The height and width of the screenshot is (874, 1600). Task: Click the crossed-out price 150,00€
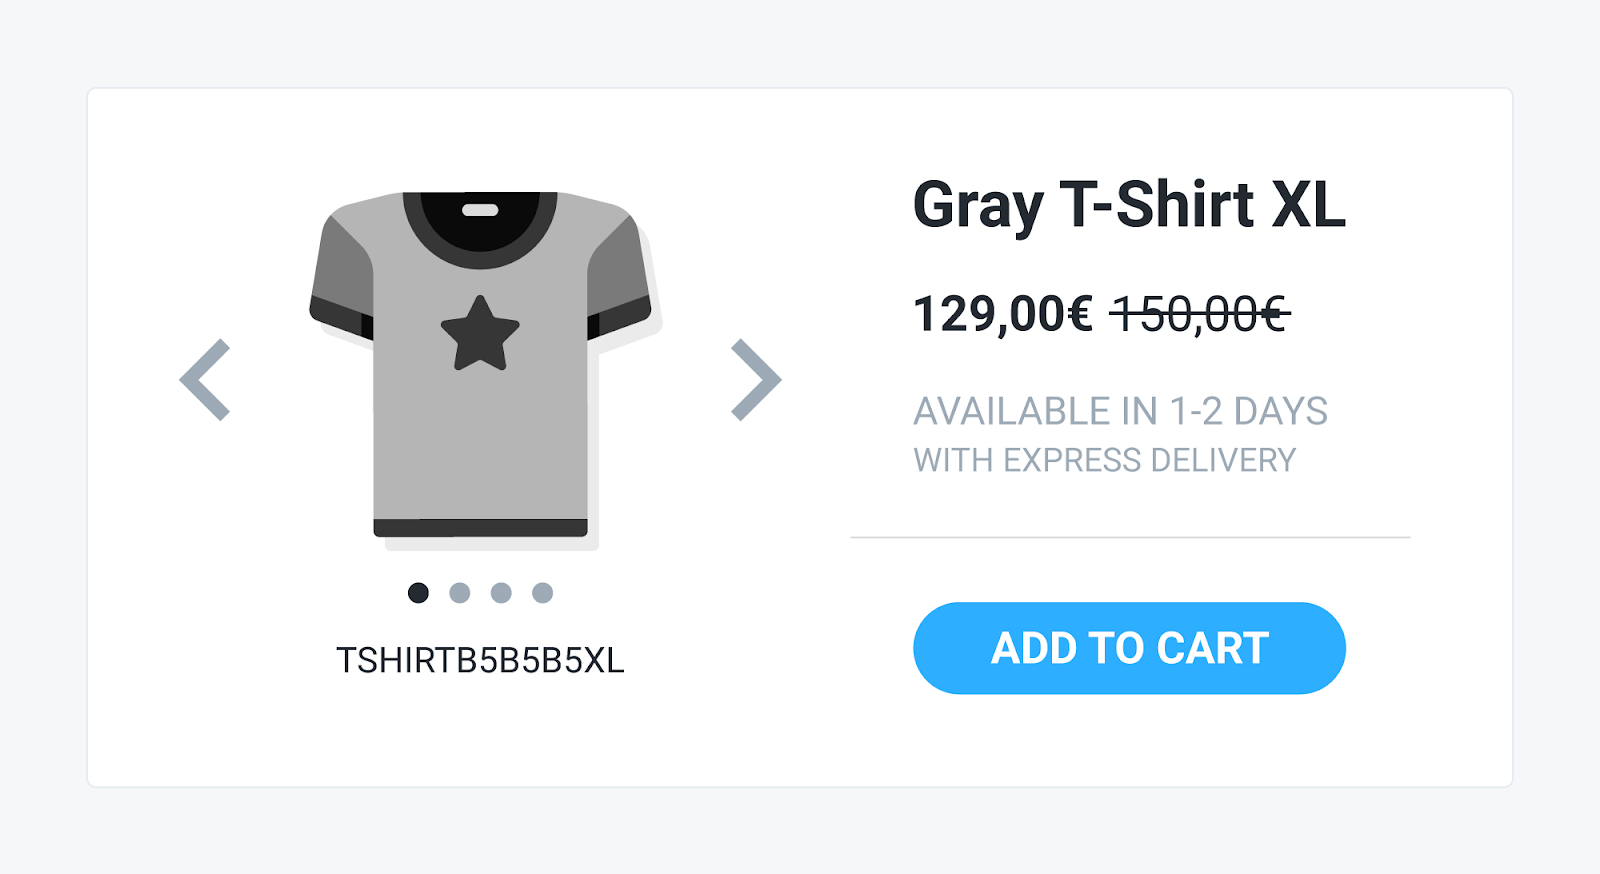[x=1200, y=314]
